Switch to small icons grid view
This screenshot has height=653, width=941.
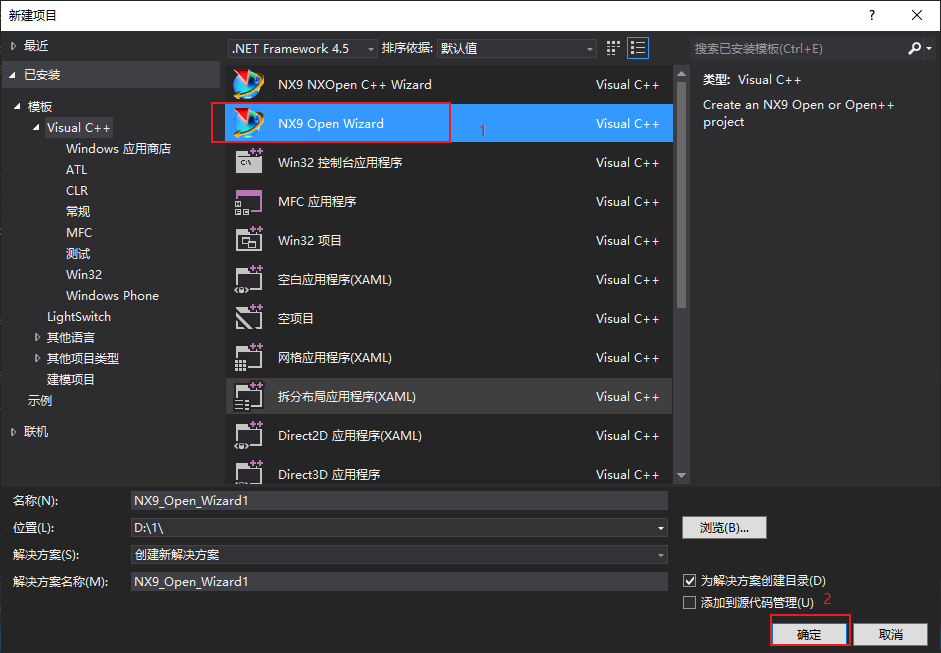pos(613,48)
